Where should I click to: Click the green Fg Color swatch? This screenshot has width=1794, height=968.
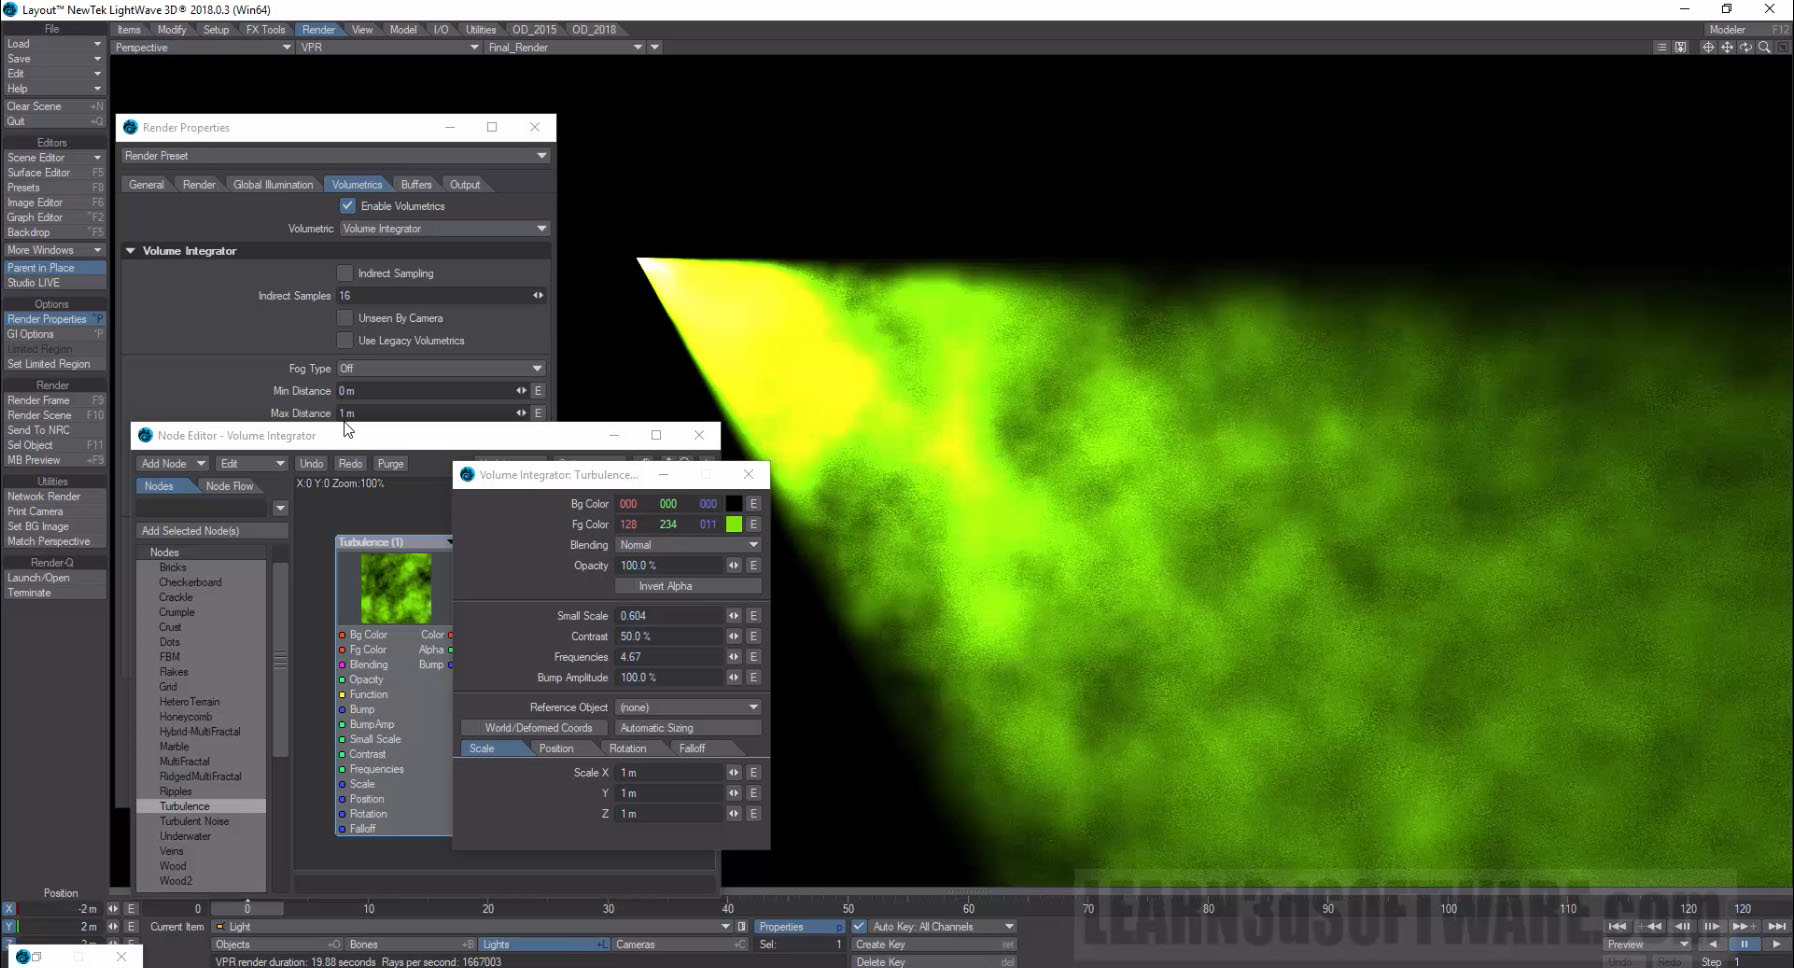[x=734, y=524]
